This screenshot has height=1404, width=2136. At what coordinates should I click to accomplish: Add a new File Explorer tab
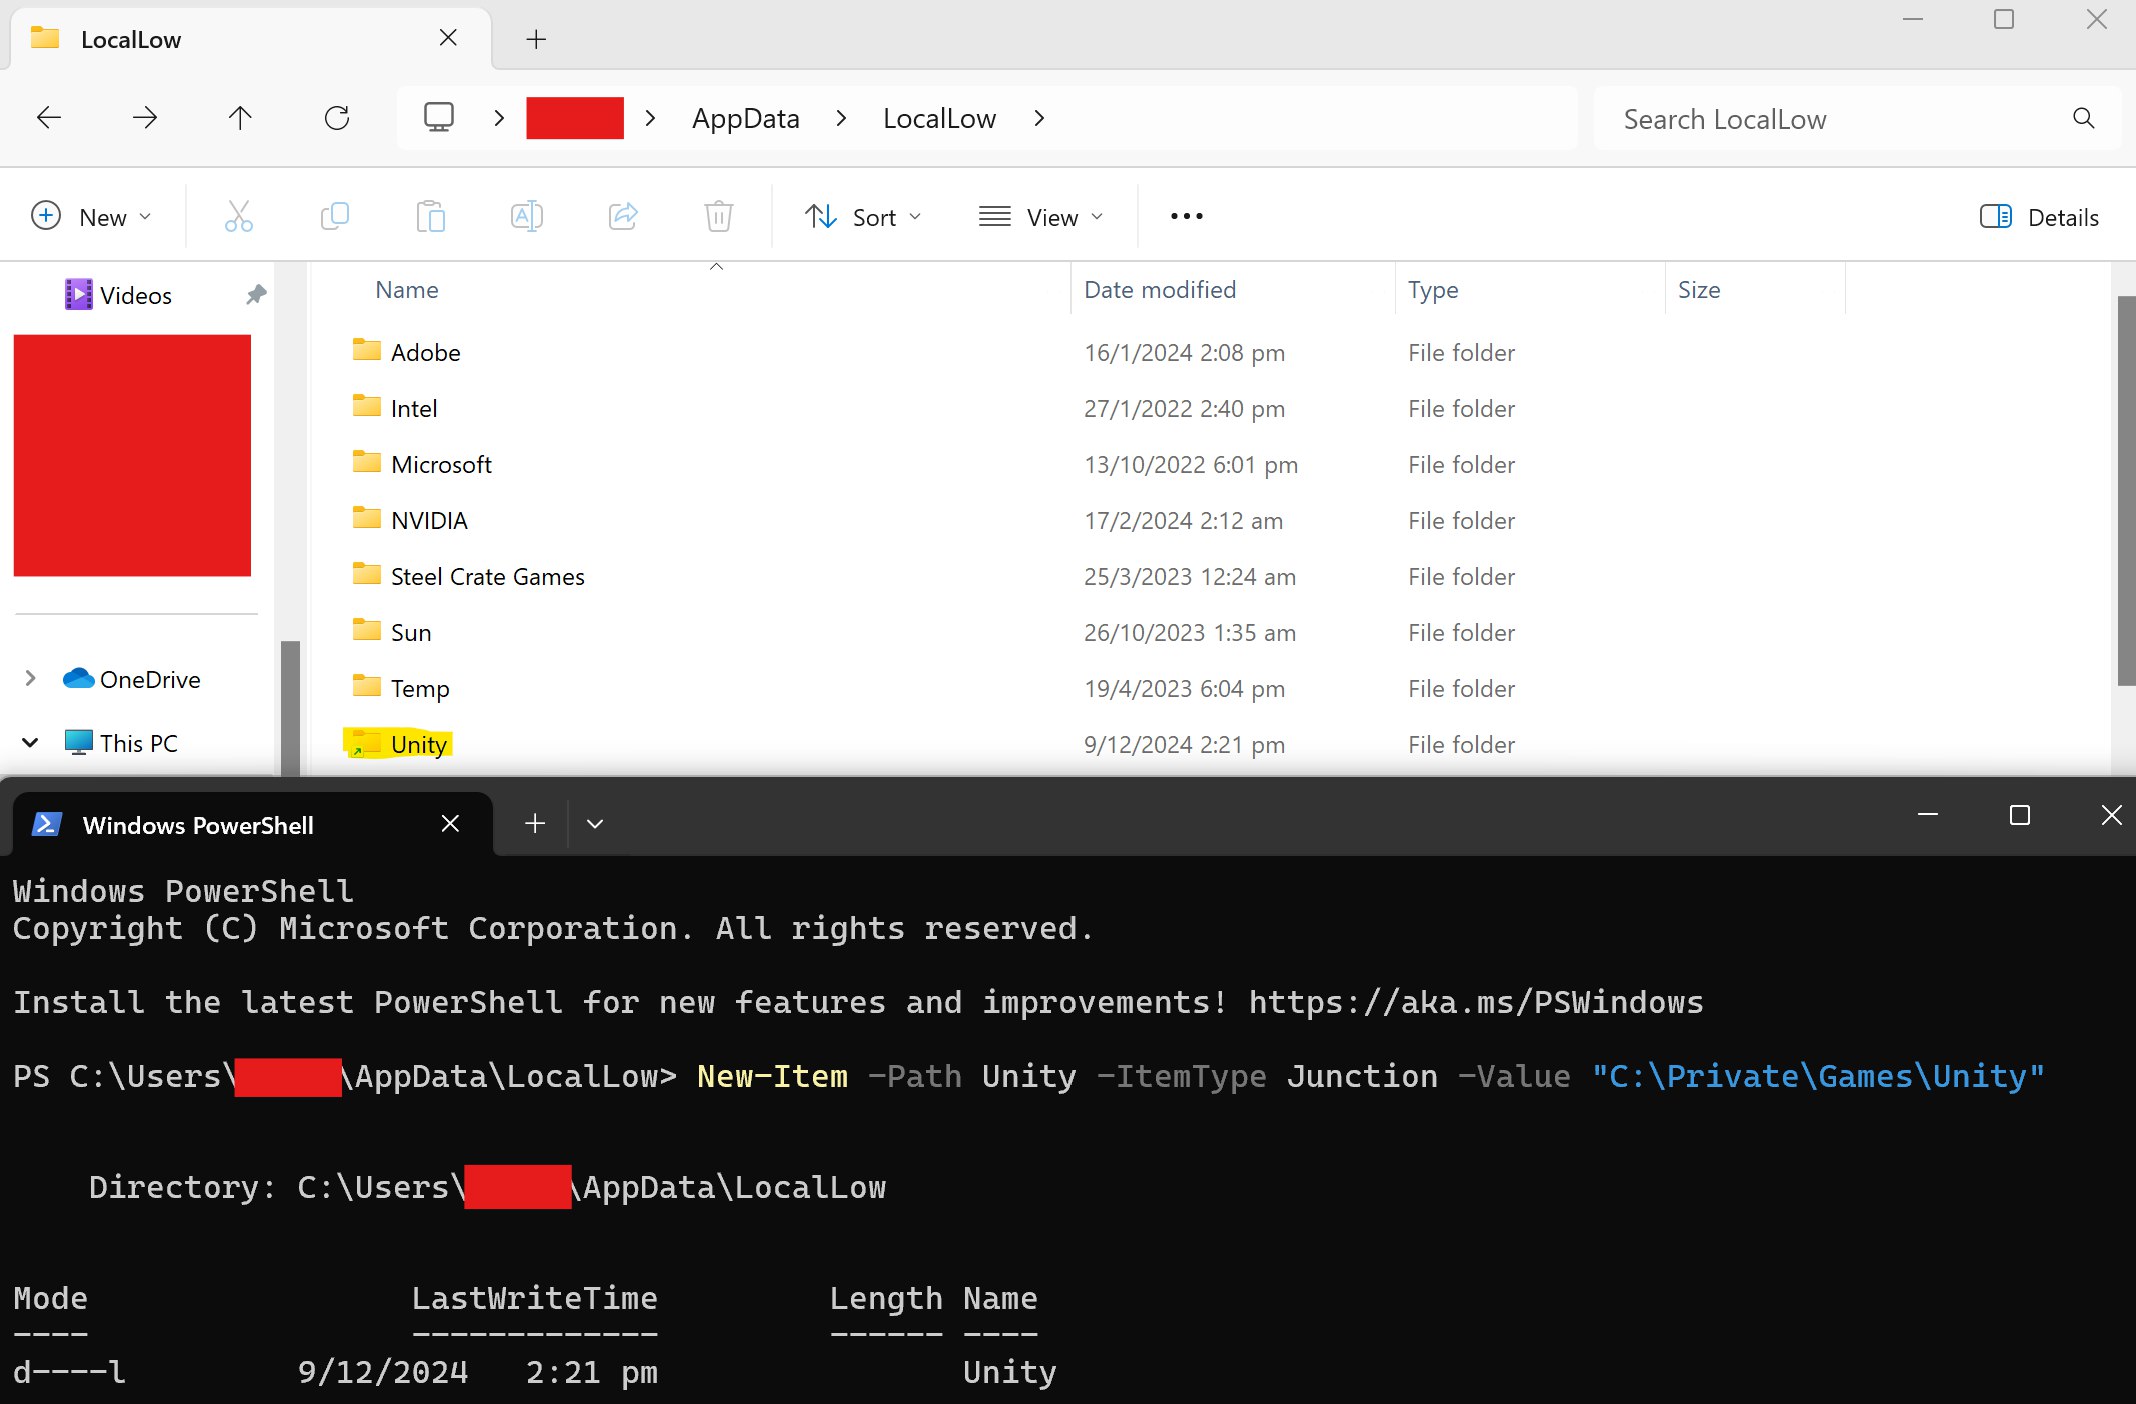pos(536,39)
